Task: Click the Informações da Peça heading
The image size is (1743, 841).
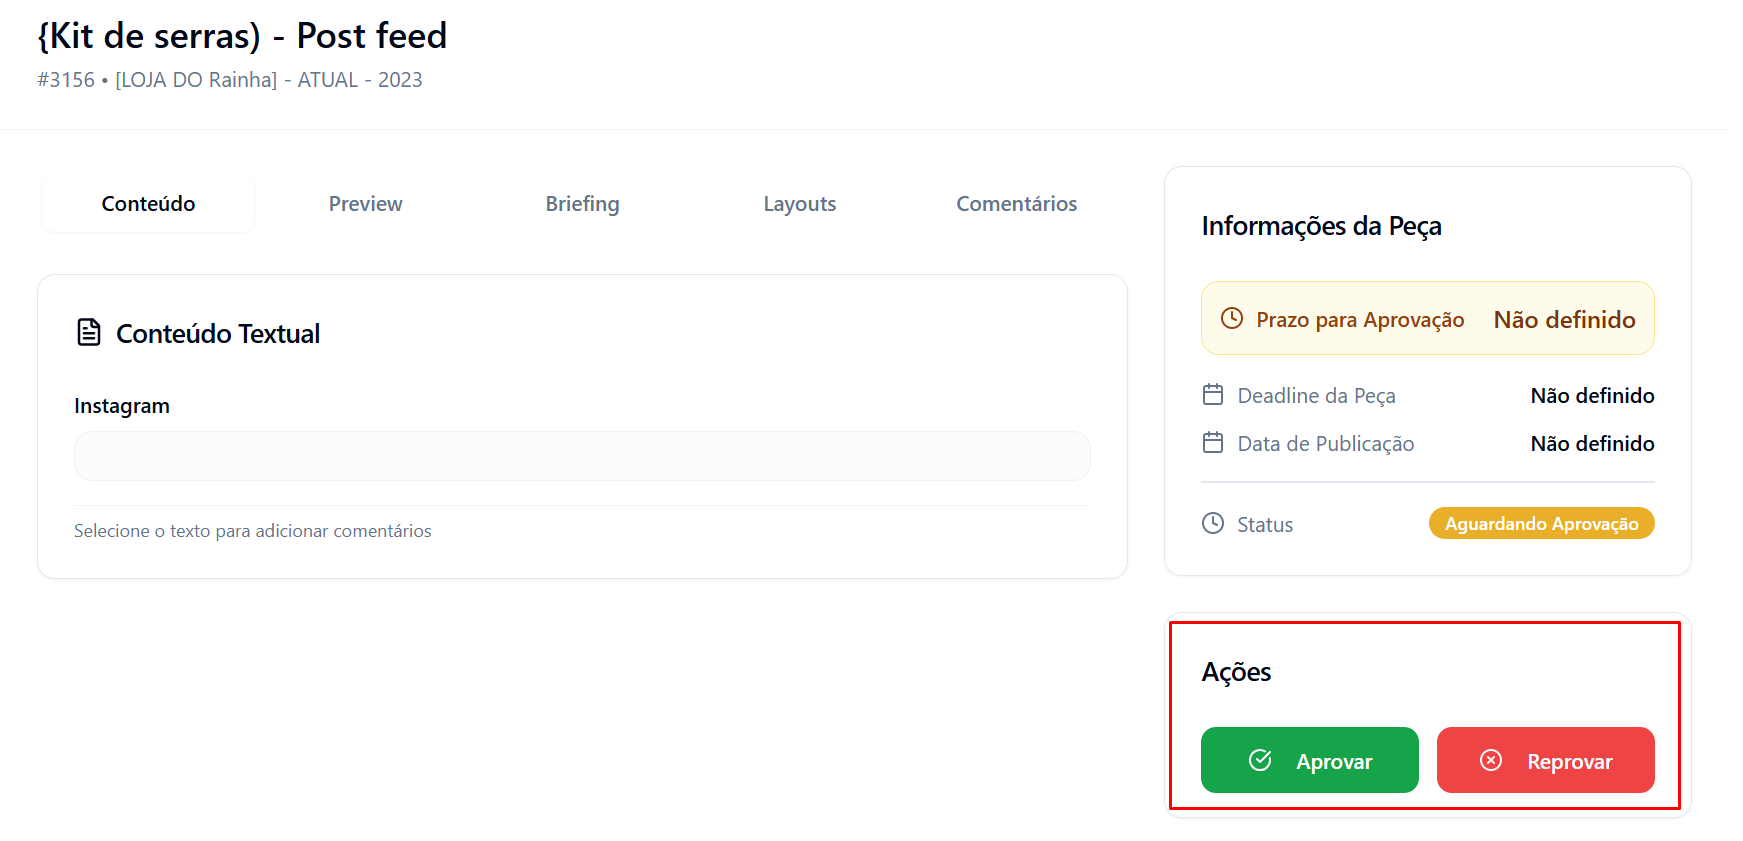Action: click(1321, 227)
